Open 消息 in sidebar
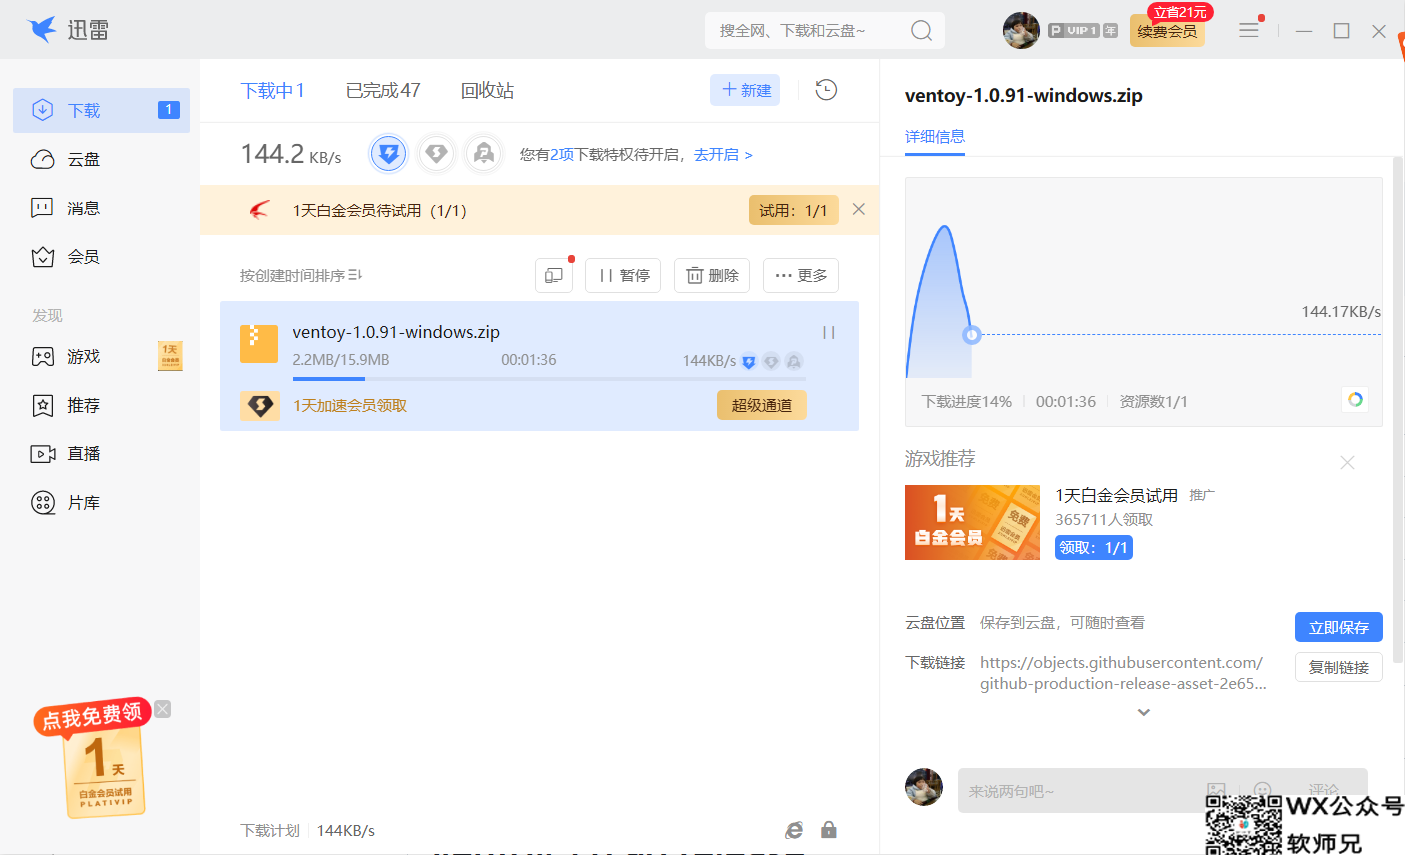This screenshot has width=1405, height=855. coord(101,208)
